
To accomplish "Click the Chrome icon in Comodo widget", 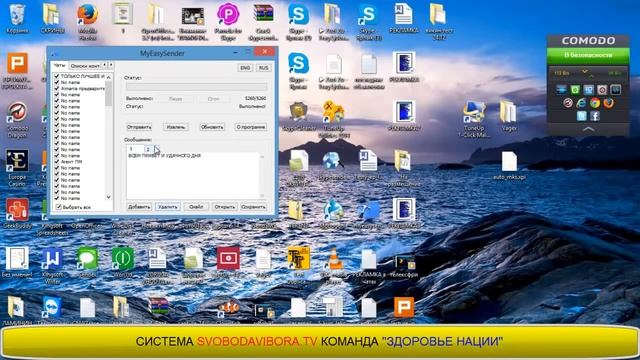I will point(595,103).
